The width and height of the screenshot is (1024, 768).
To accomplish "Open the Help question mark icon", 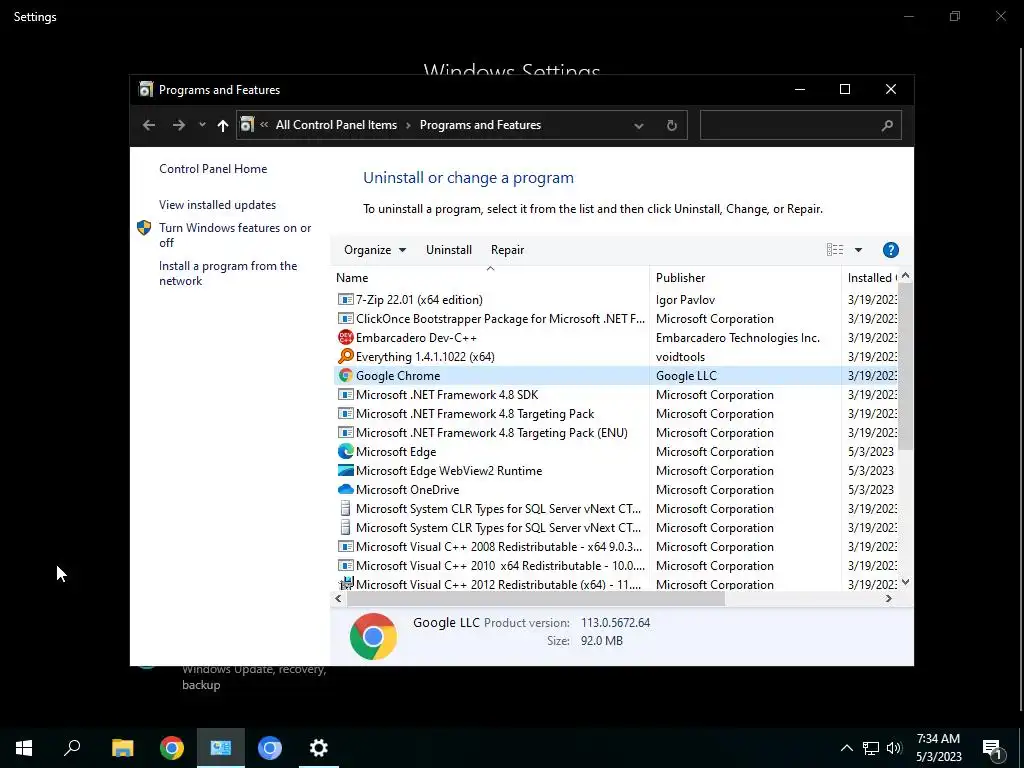I will point(891,250).
